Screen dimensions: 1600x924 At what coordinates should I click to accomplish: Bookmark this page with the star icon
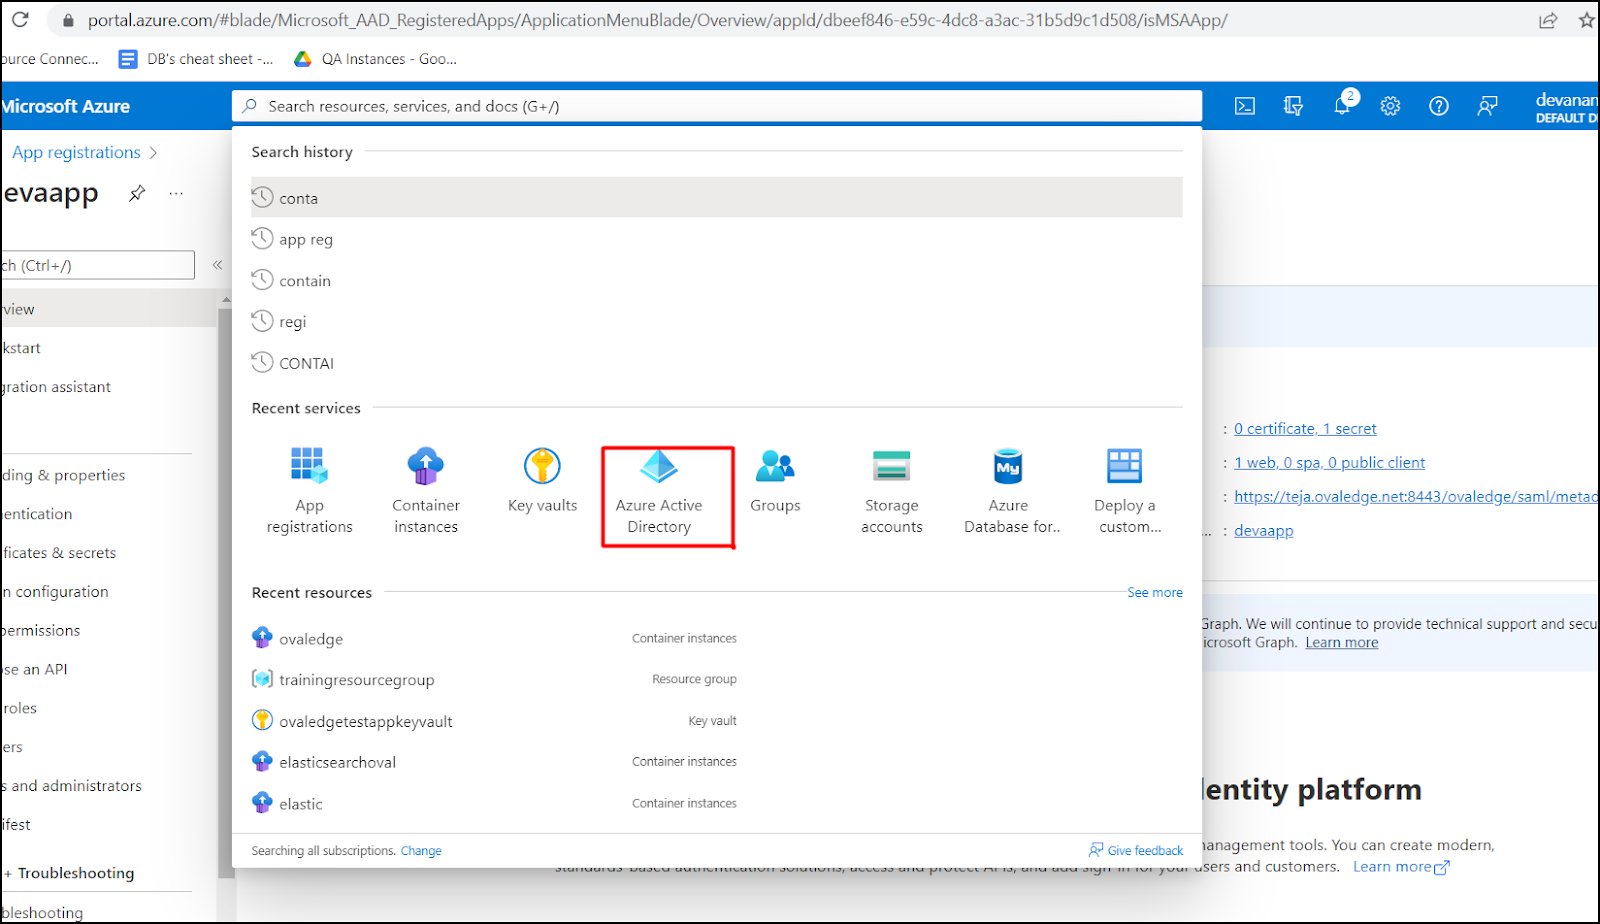[1587, 20]
